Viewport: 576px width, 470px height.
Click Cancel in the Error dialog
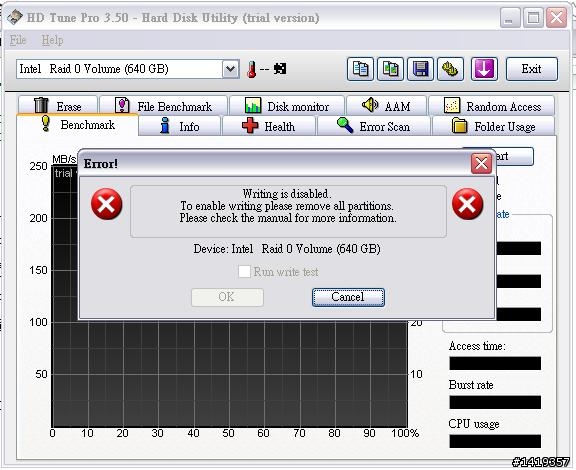348,297
